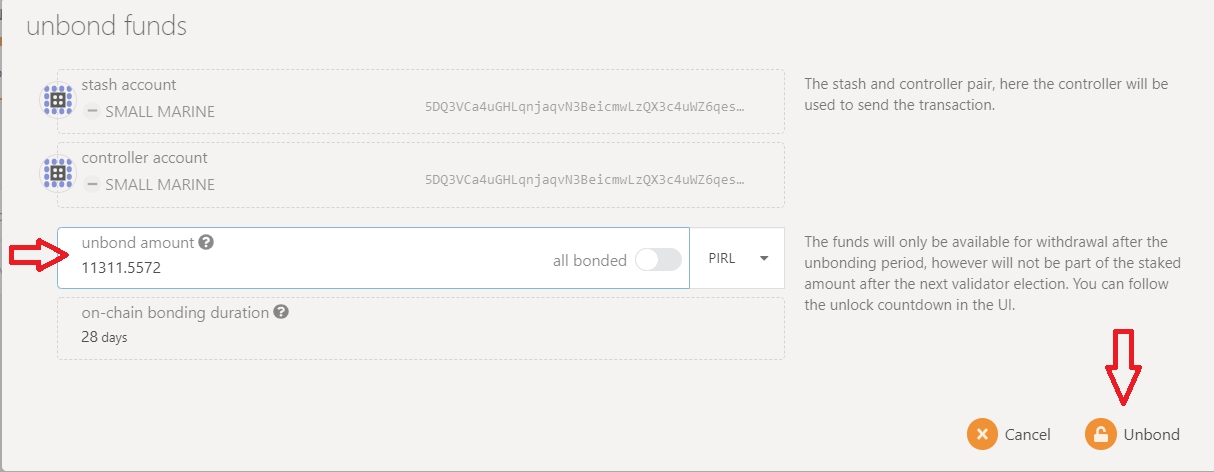Click the minus icon beside the controller SMALL MARINE
1214x472 pixels.
[92, 184]
